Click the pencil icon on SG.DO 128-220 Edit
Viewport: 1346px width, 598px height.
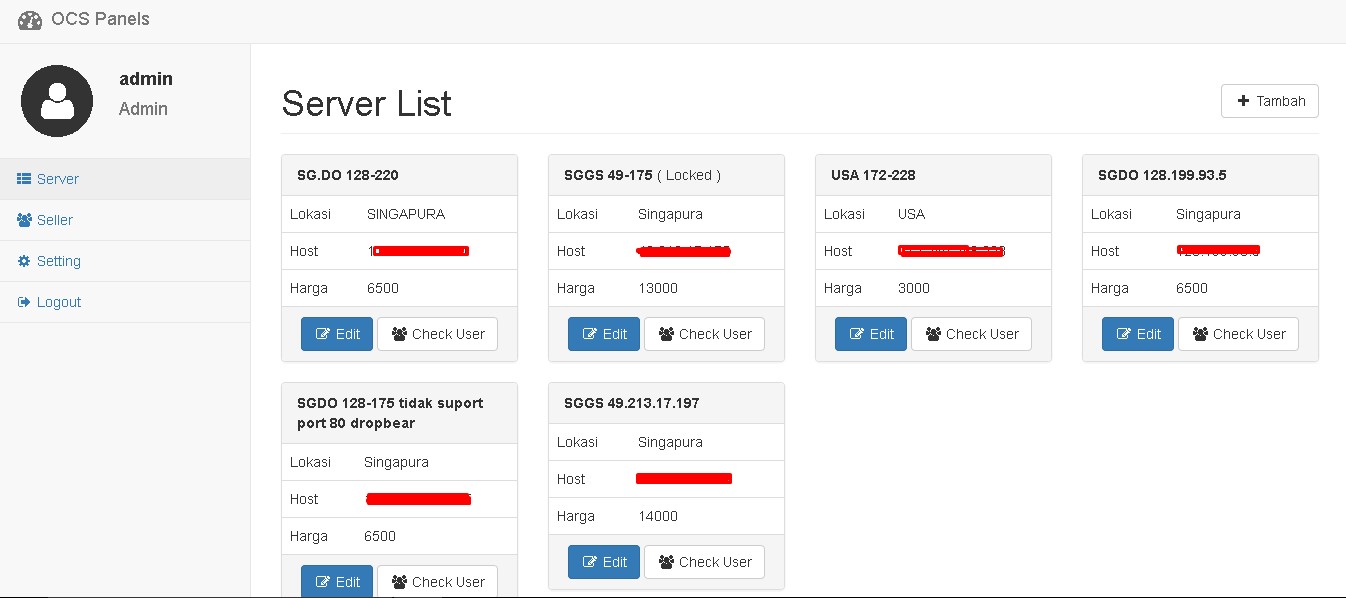pos(325,333)
